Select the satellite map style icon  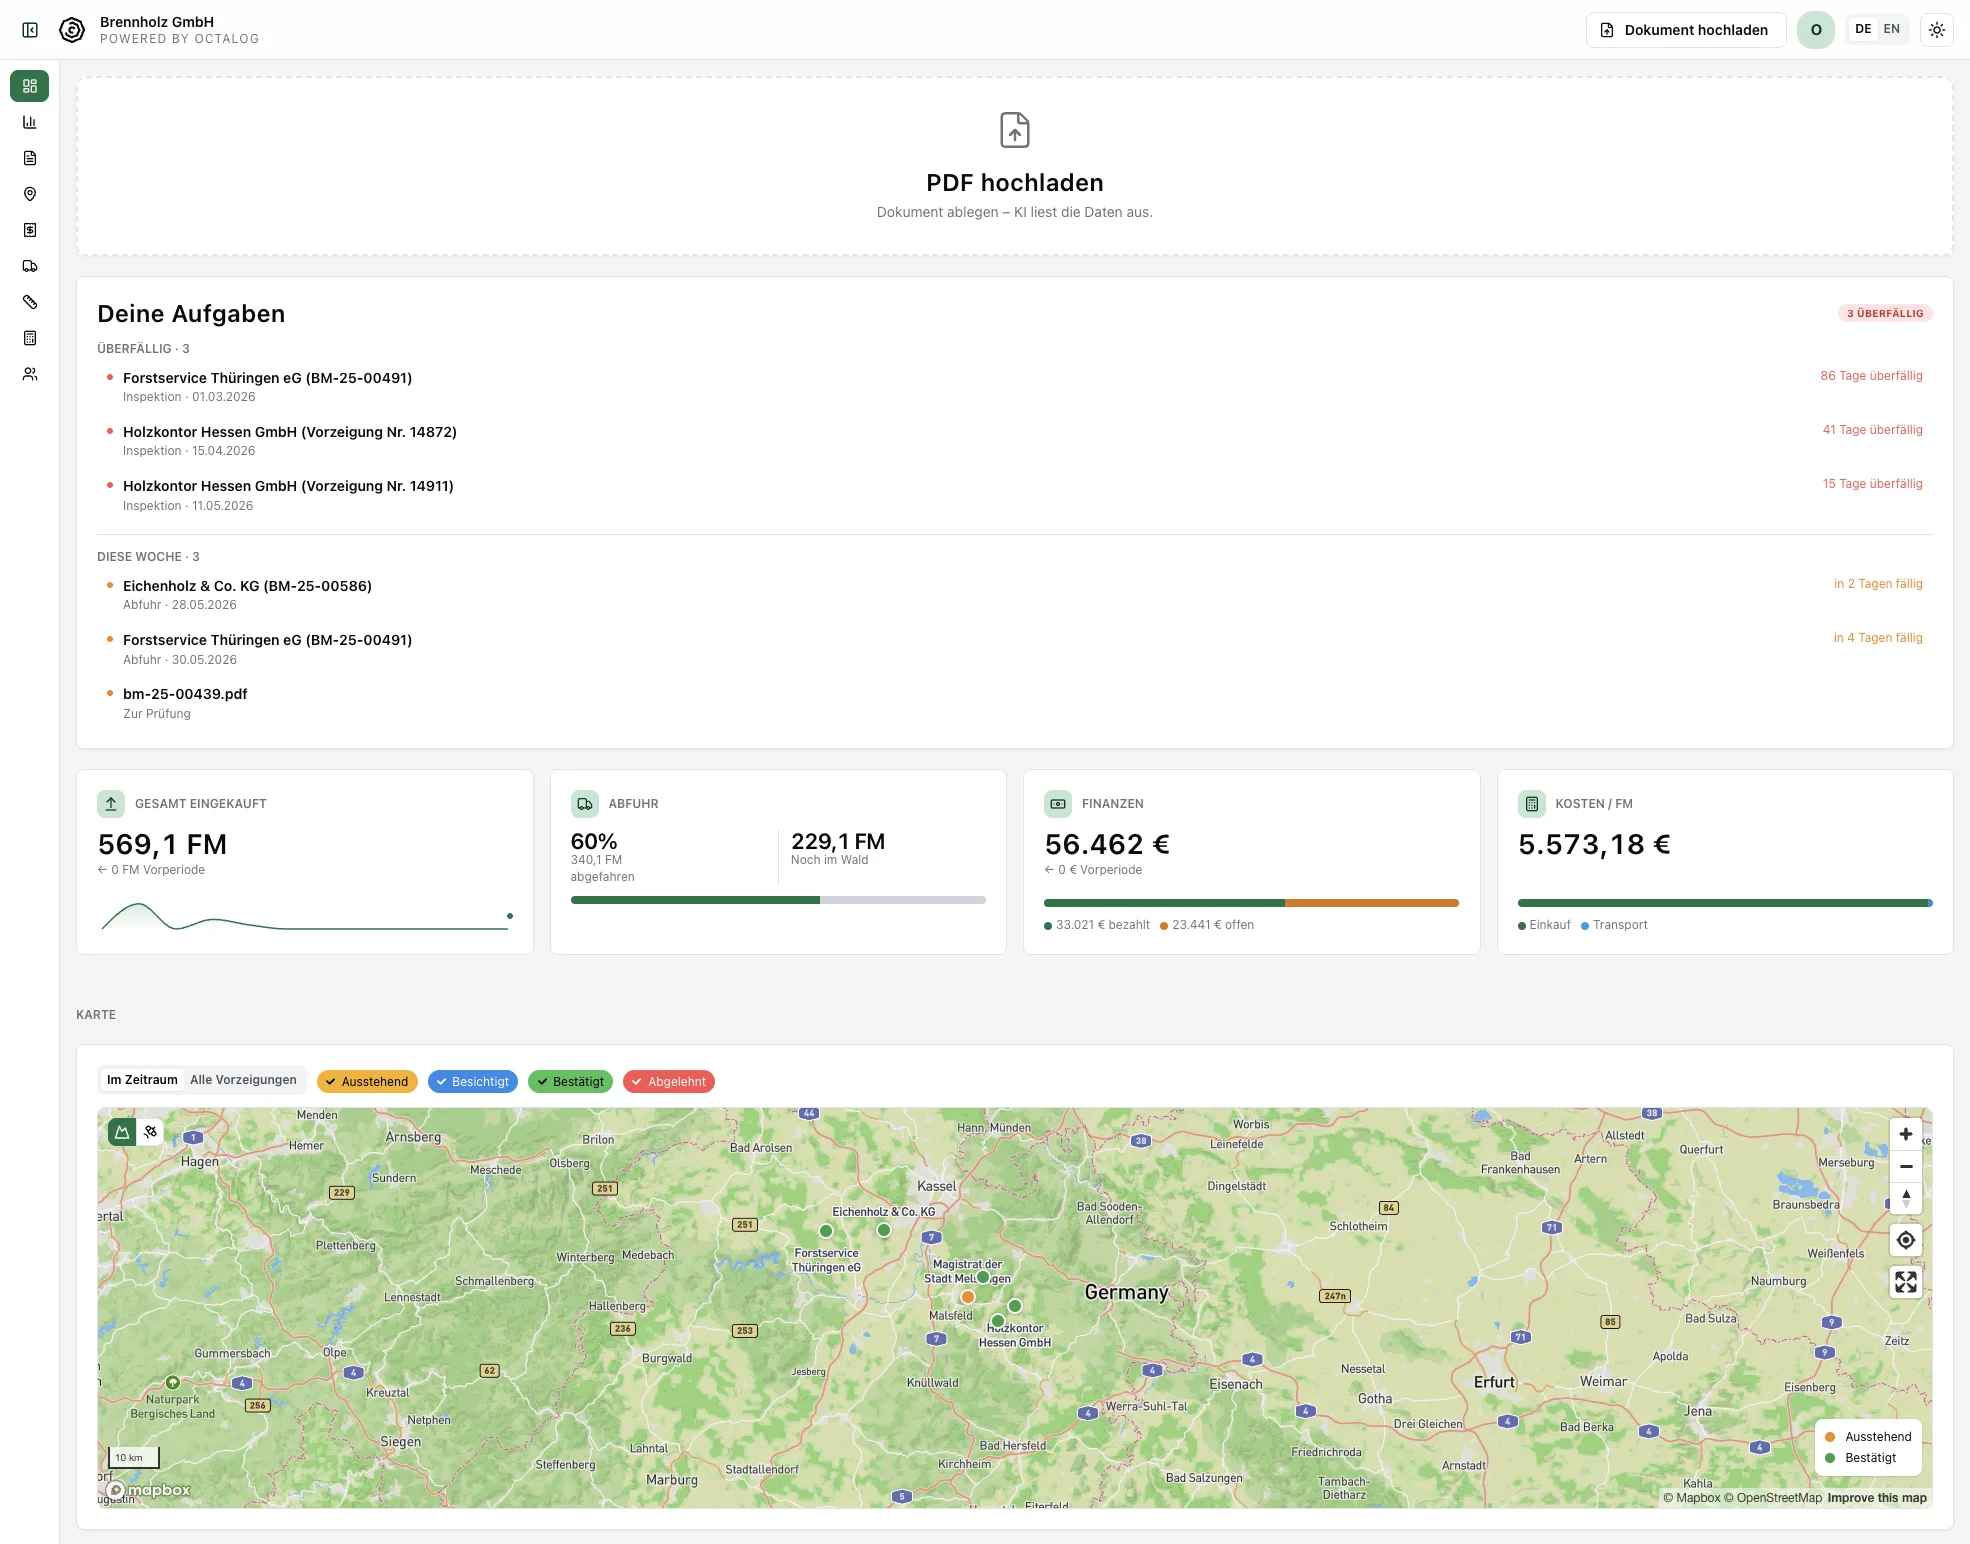(x=150, y=1132)
